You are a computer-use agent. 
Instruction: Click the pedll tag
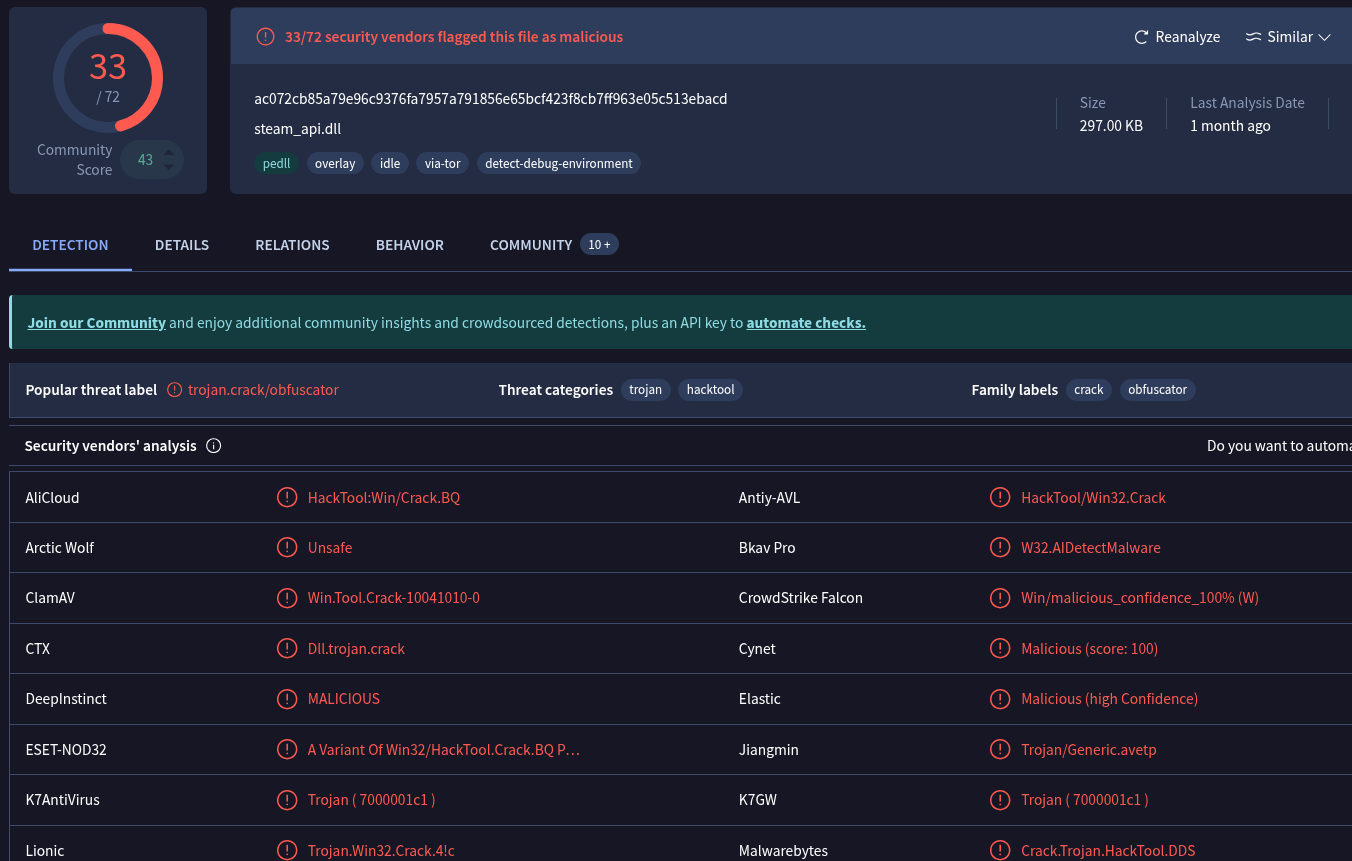pos(277,163)
